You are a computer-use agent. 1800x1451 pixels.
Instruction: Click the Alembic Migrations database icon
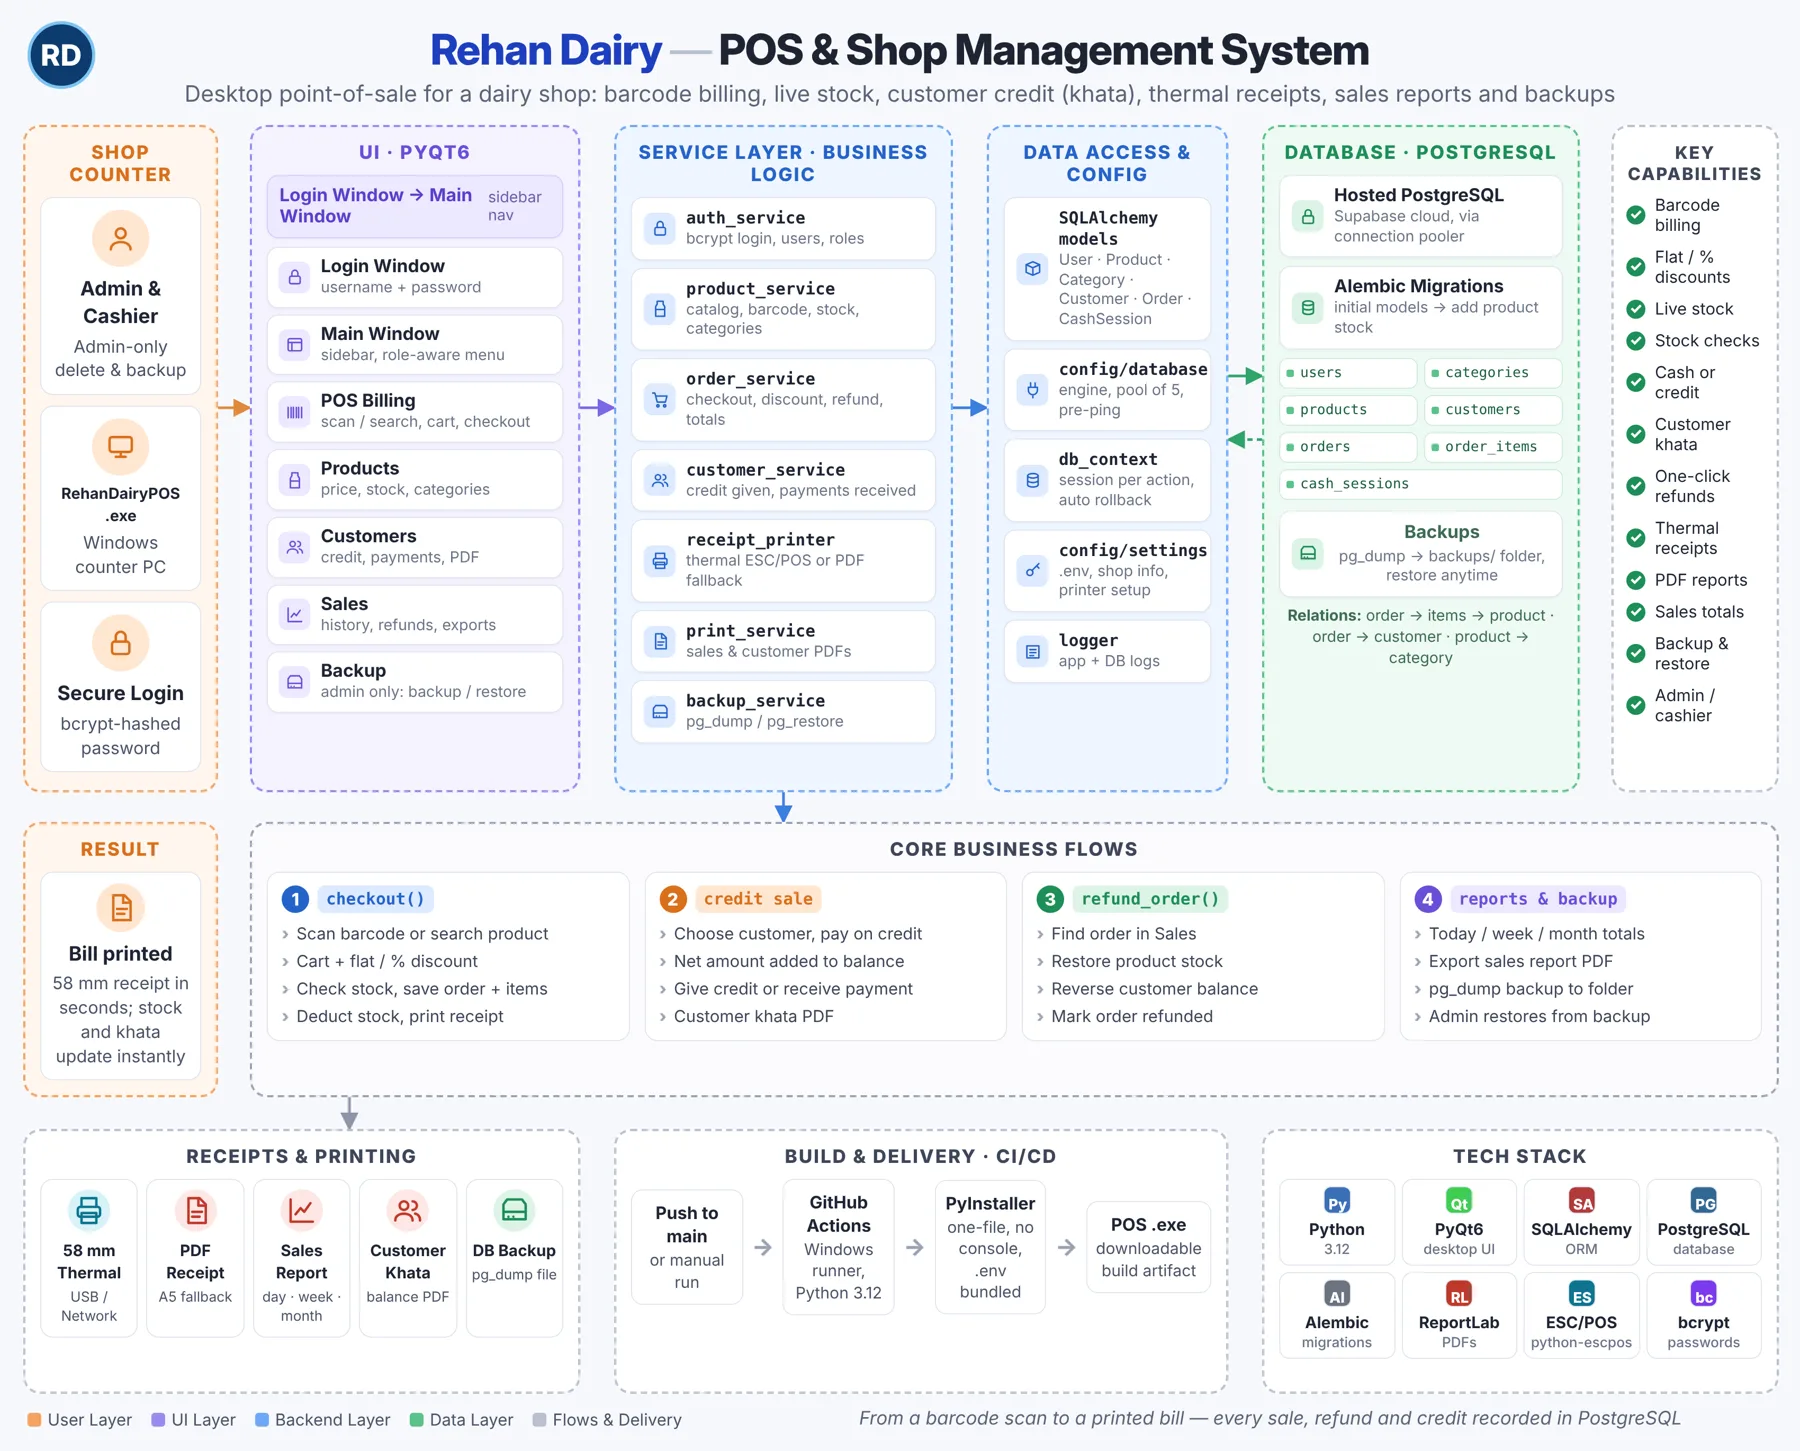1308,307
